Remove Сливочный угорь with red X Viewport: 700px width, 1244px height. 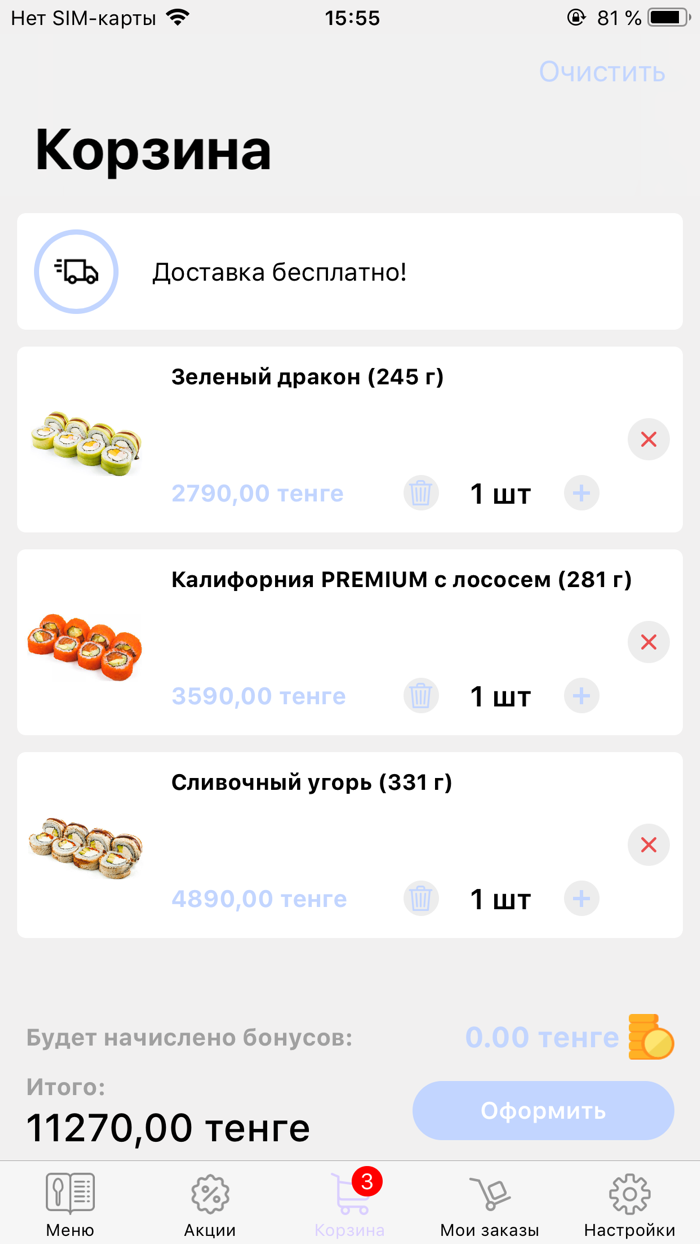click(648, 845)
